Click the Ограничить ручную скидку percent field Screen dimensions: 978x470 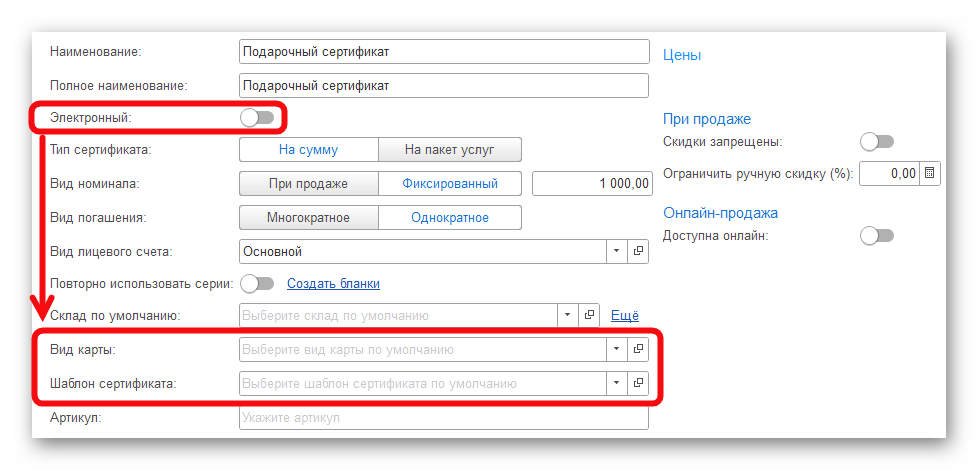click(889, 173)
